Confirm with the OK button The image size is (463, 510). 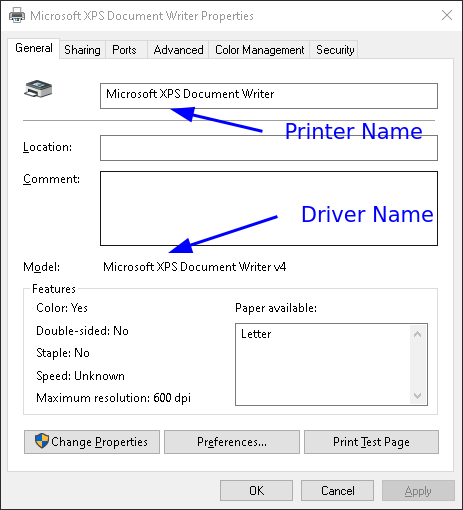pos(256,491)
